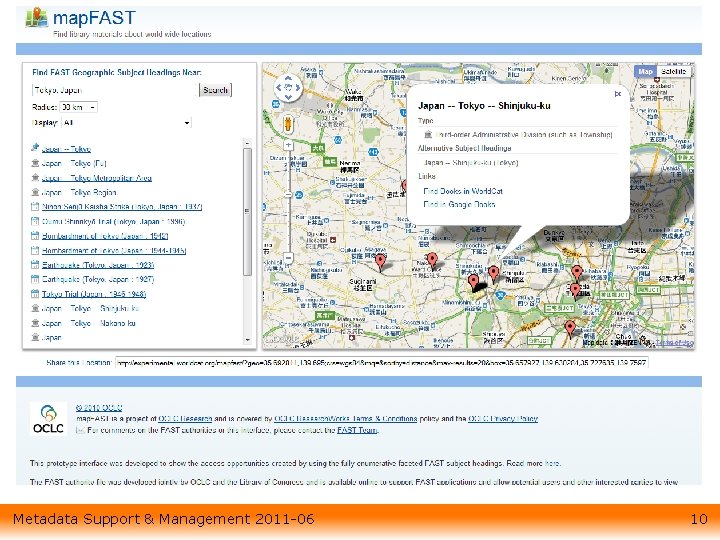Image resolution: width=720 pixels, height=540 pixels.
Task: Select Japan -- Tokyo -- Shinjuku-ku result
Action: tap(90, 309)
